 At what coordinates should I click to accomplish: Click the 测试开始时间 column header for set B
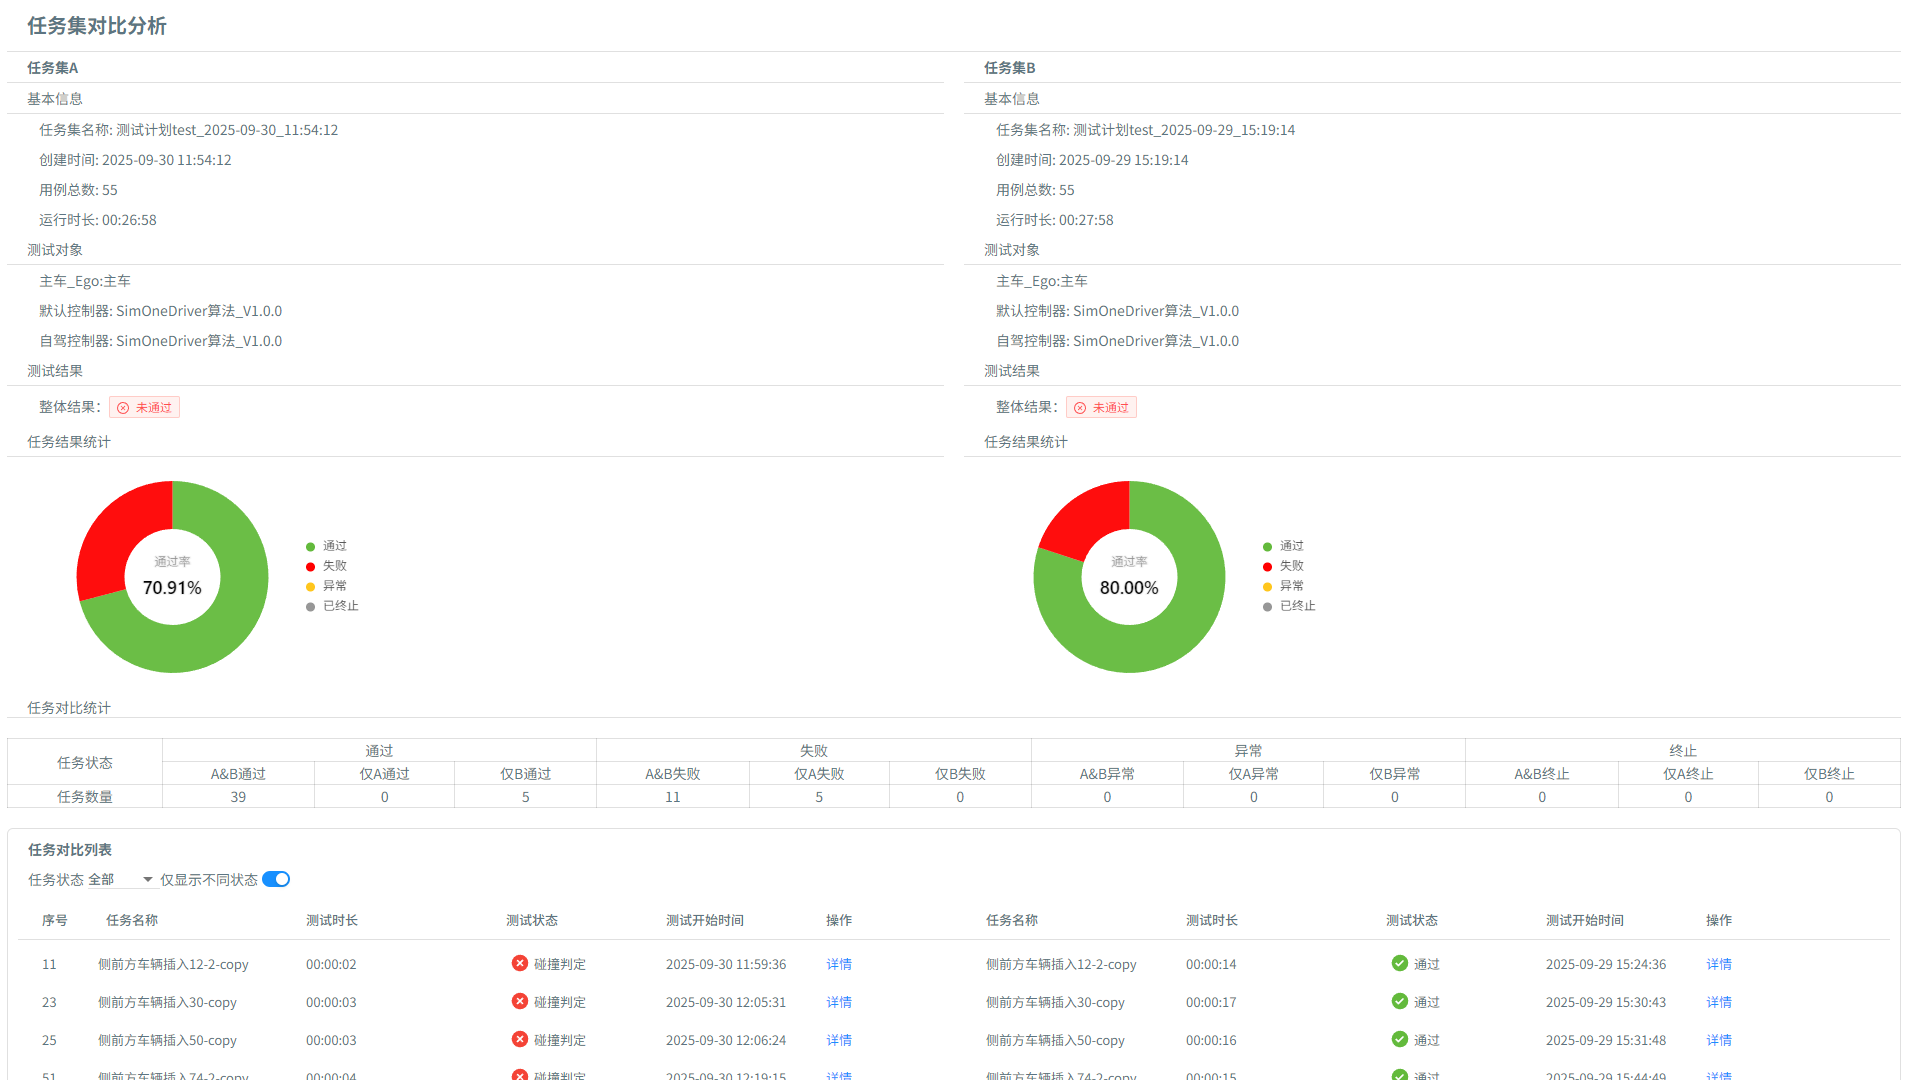click(x=1584, y=921)
